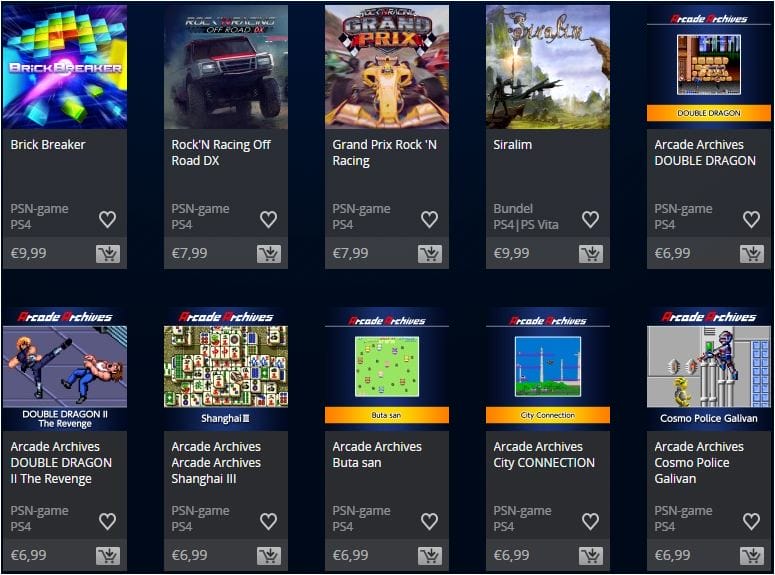
Task: Wishlist DOUBLE DRAGON II The Revenge
Action: click(107, 521)
